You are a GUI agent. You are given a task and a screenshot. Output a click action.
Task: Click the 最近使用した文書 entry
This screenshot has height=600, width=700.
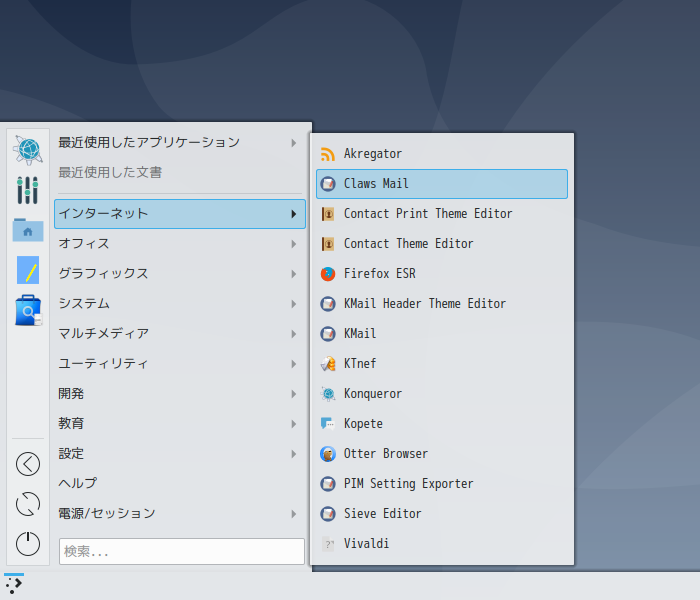pyautogui.click(x=180, y=173)
